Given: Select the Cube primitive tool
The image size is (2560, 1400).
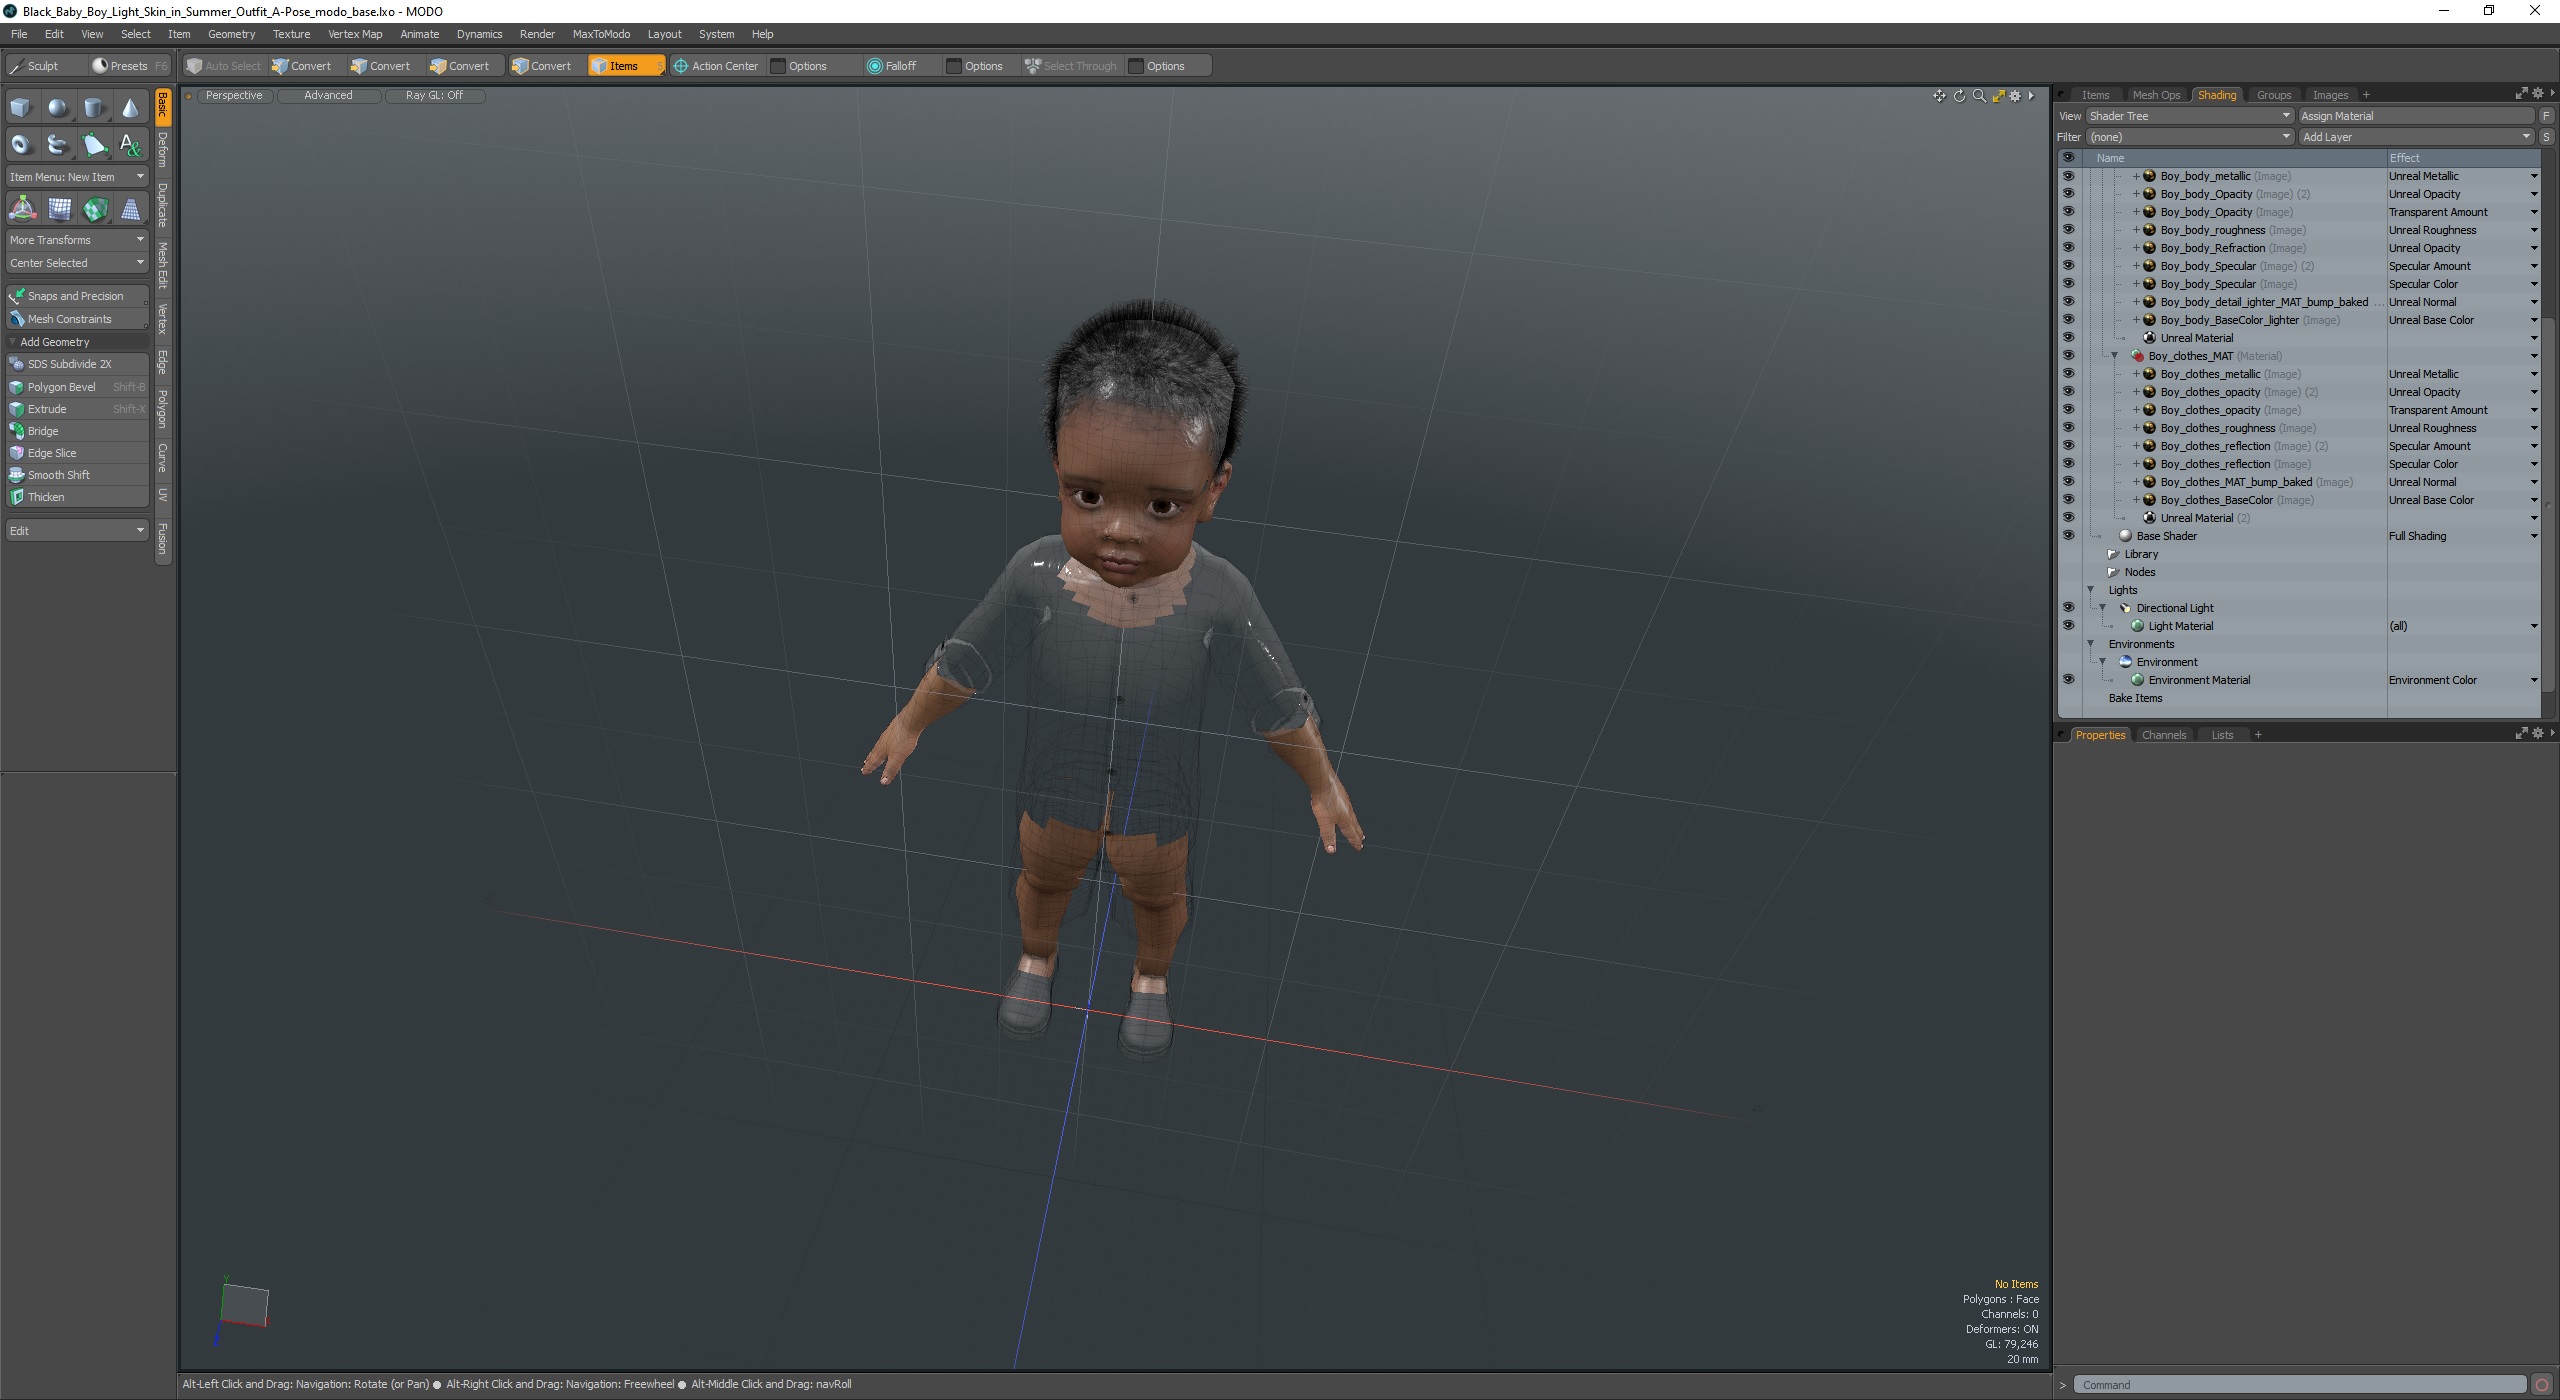Looking at the screenshot, I should click(x=21, y=108).
